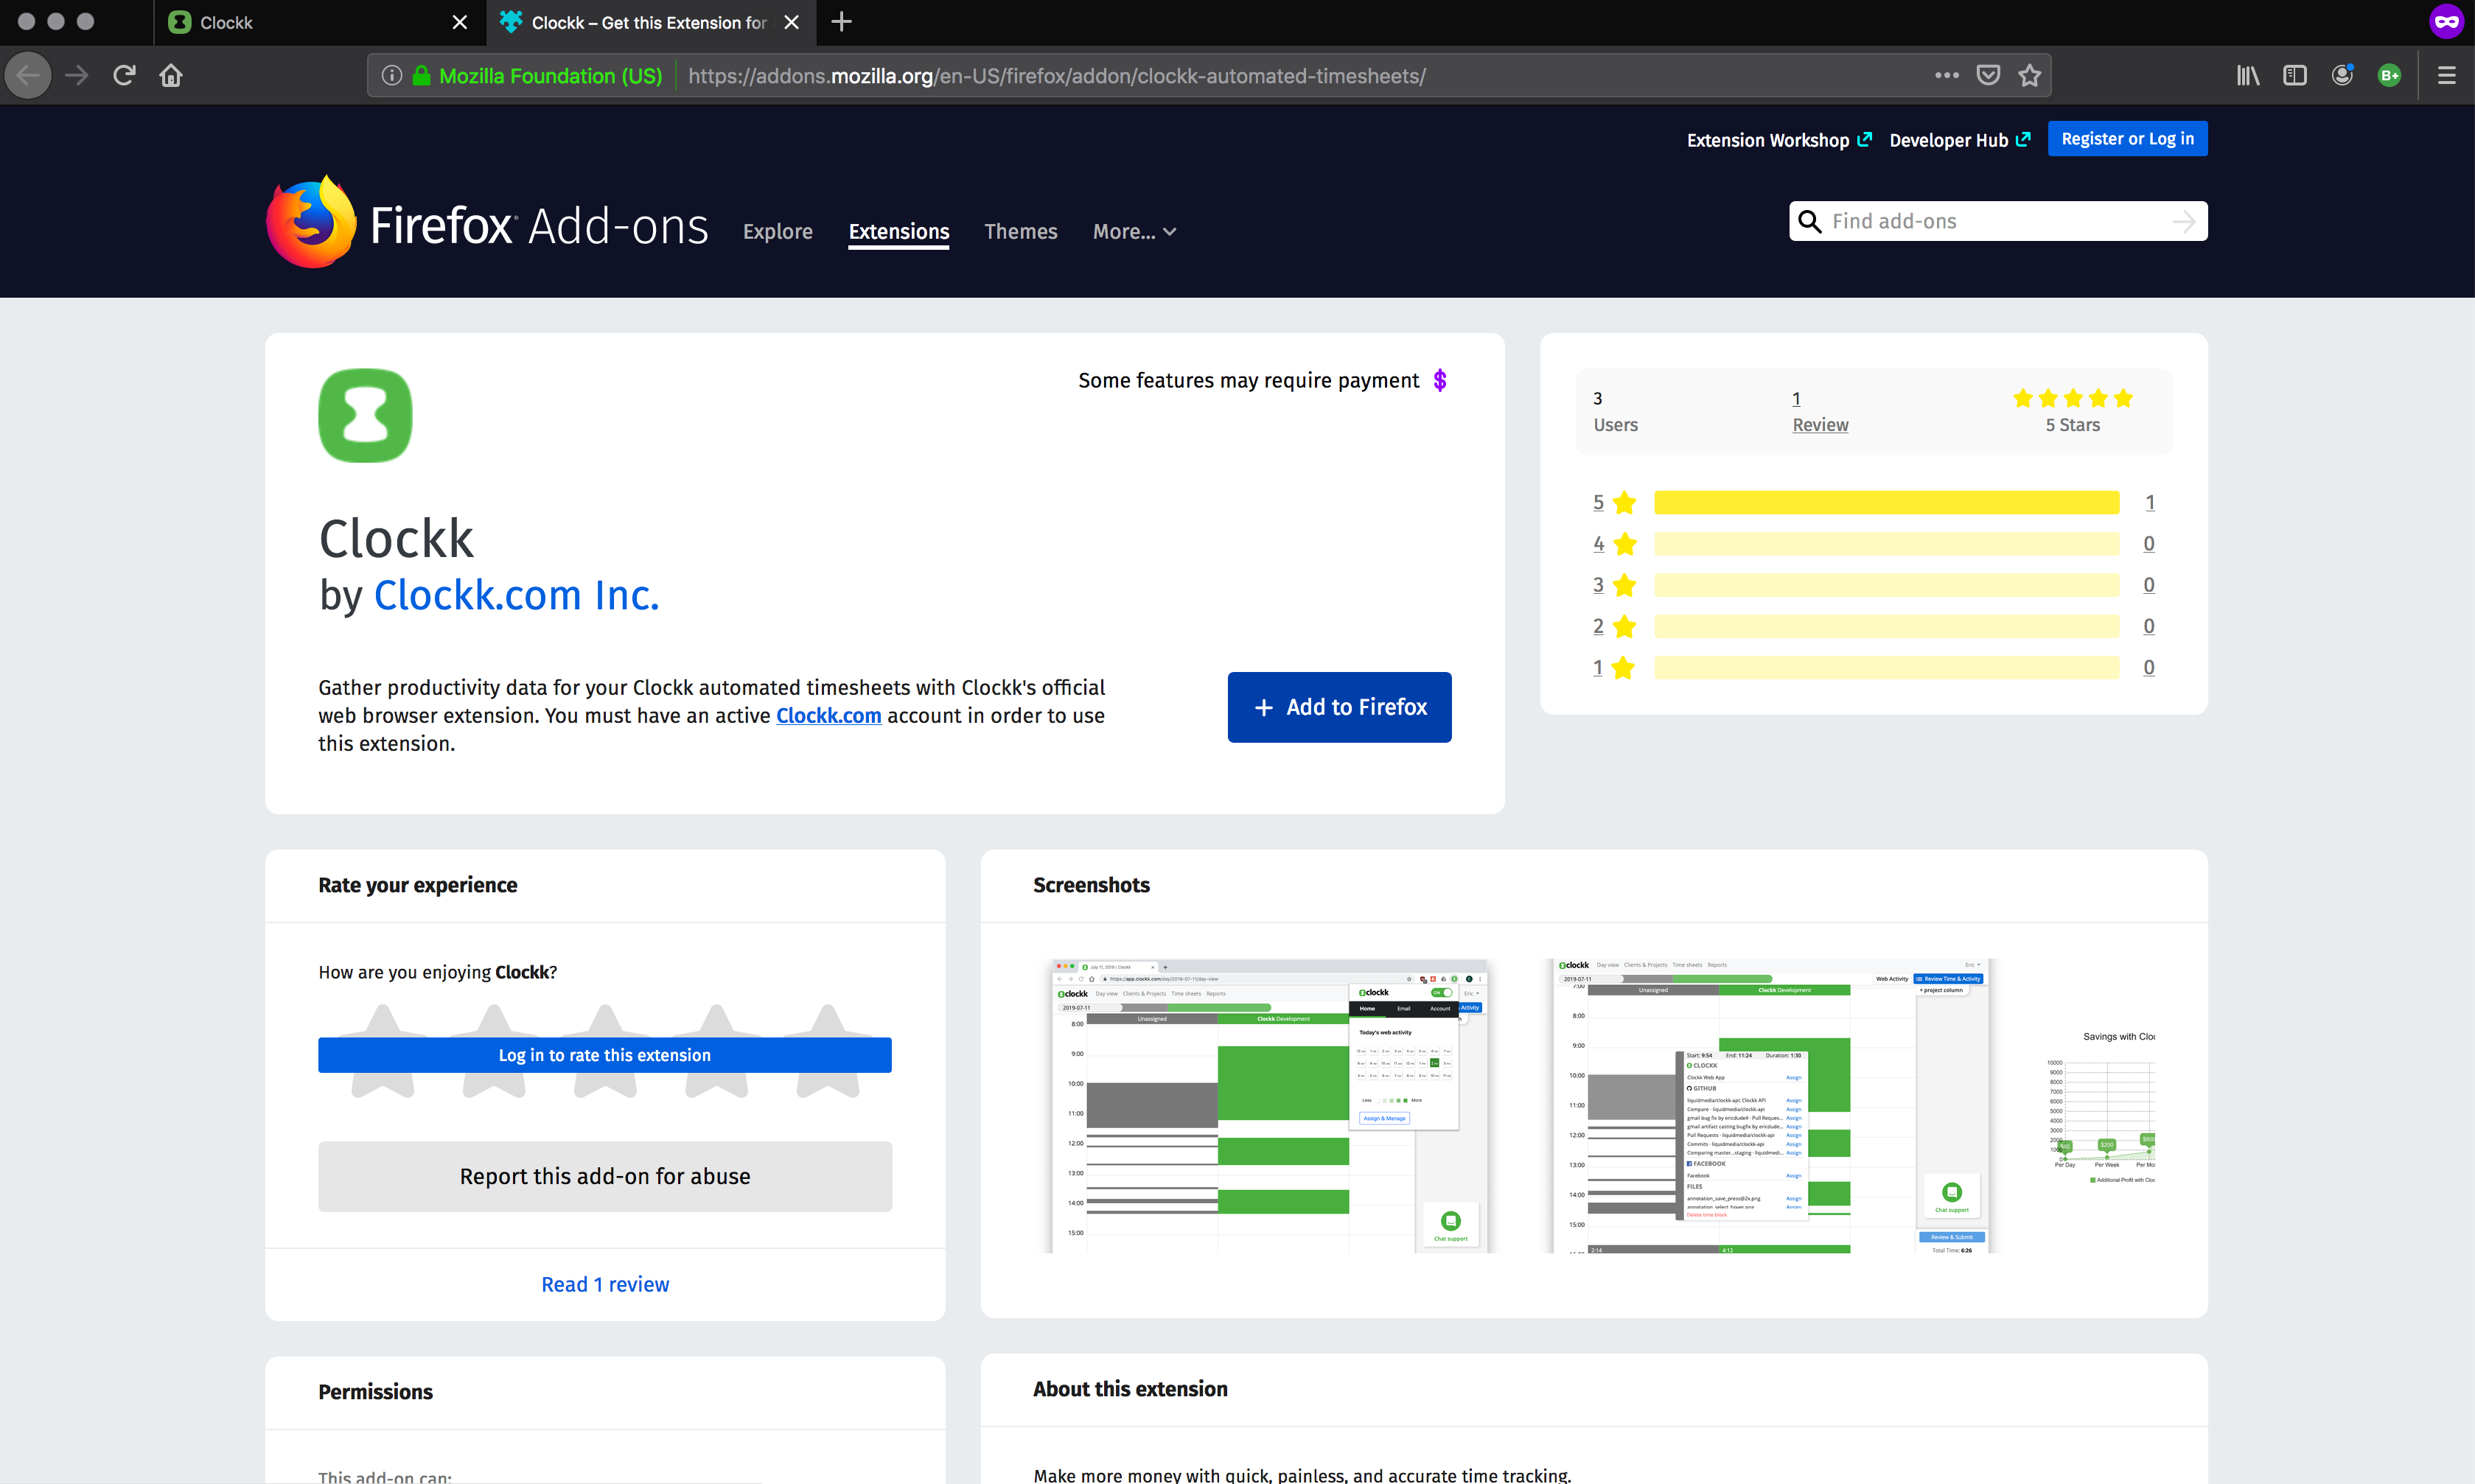2475x1484 pixels.
Task: Open the Themes section
Action: pyautogui.click(x=1020, y=231)
